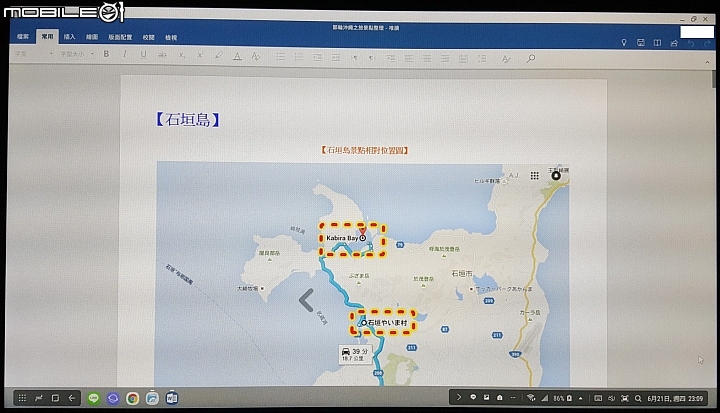Open the 字型 font name dropdown
Screen dimensions: 720x413
[34, 54]
